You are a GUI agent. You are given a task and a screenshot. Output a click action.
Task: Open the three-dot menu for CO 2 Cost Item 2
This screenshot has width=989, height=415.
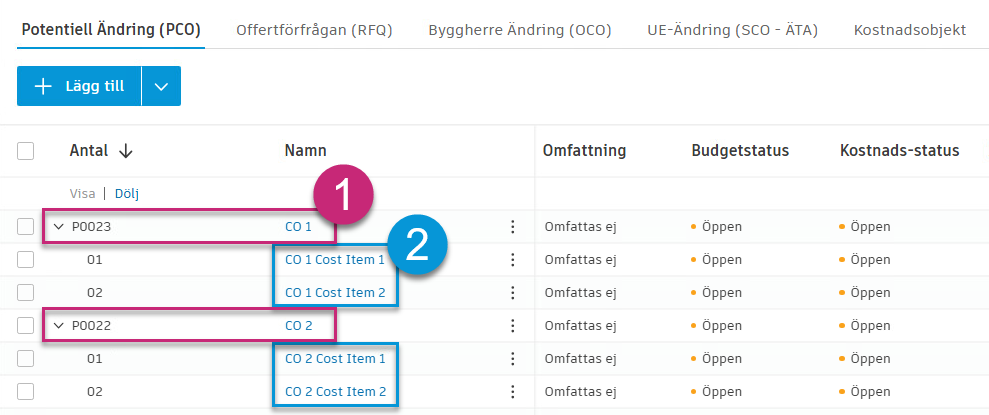pos(513,392)
